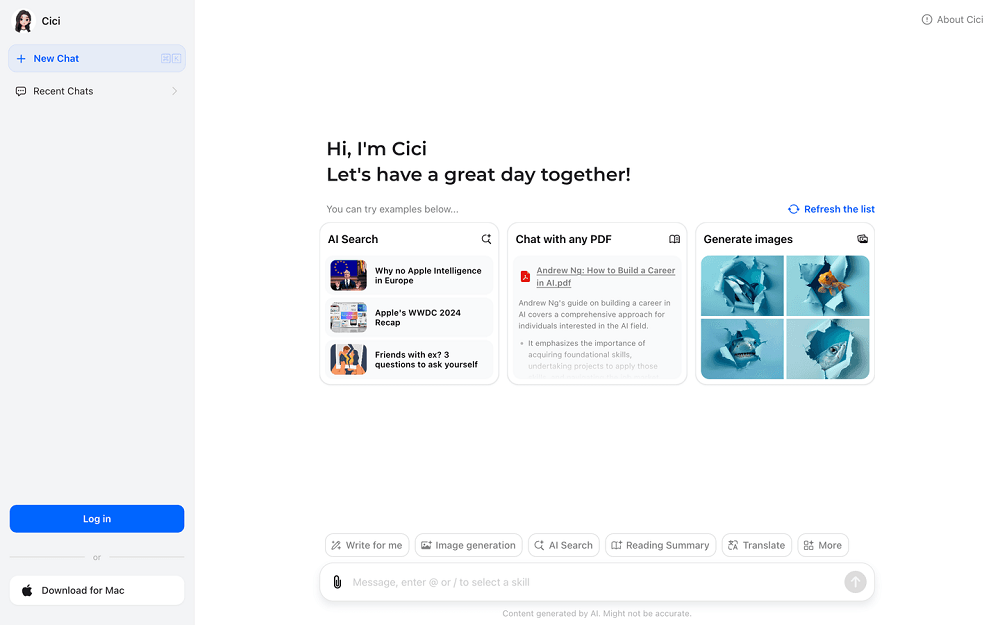Click the search icon on the AI Search card

point(486,239)
